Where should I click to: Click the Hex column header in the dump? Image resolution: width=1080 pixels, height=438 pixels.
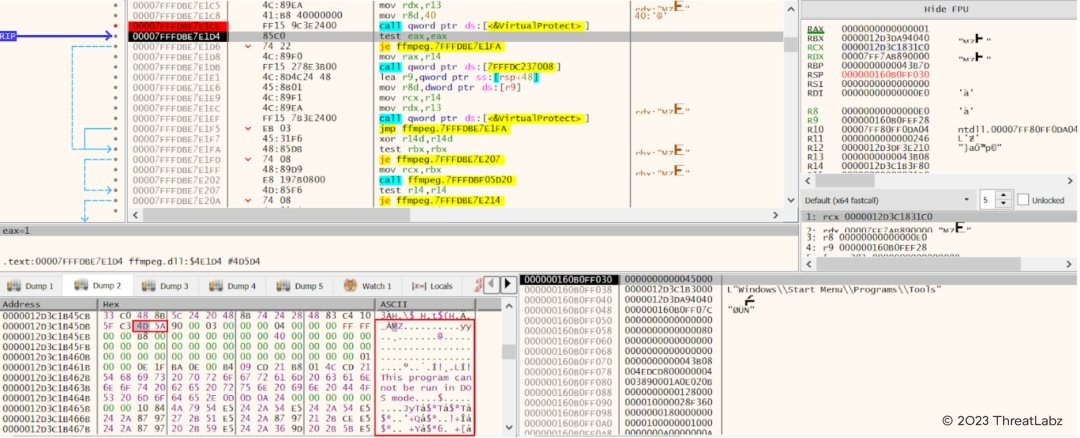pyautogui.click(x=237, y=304)
